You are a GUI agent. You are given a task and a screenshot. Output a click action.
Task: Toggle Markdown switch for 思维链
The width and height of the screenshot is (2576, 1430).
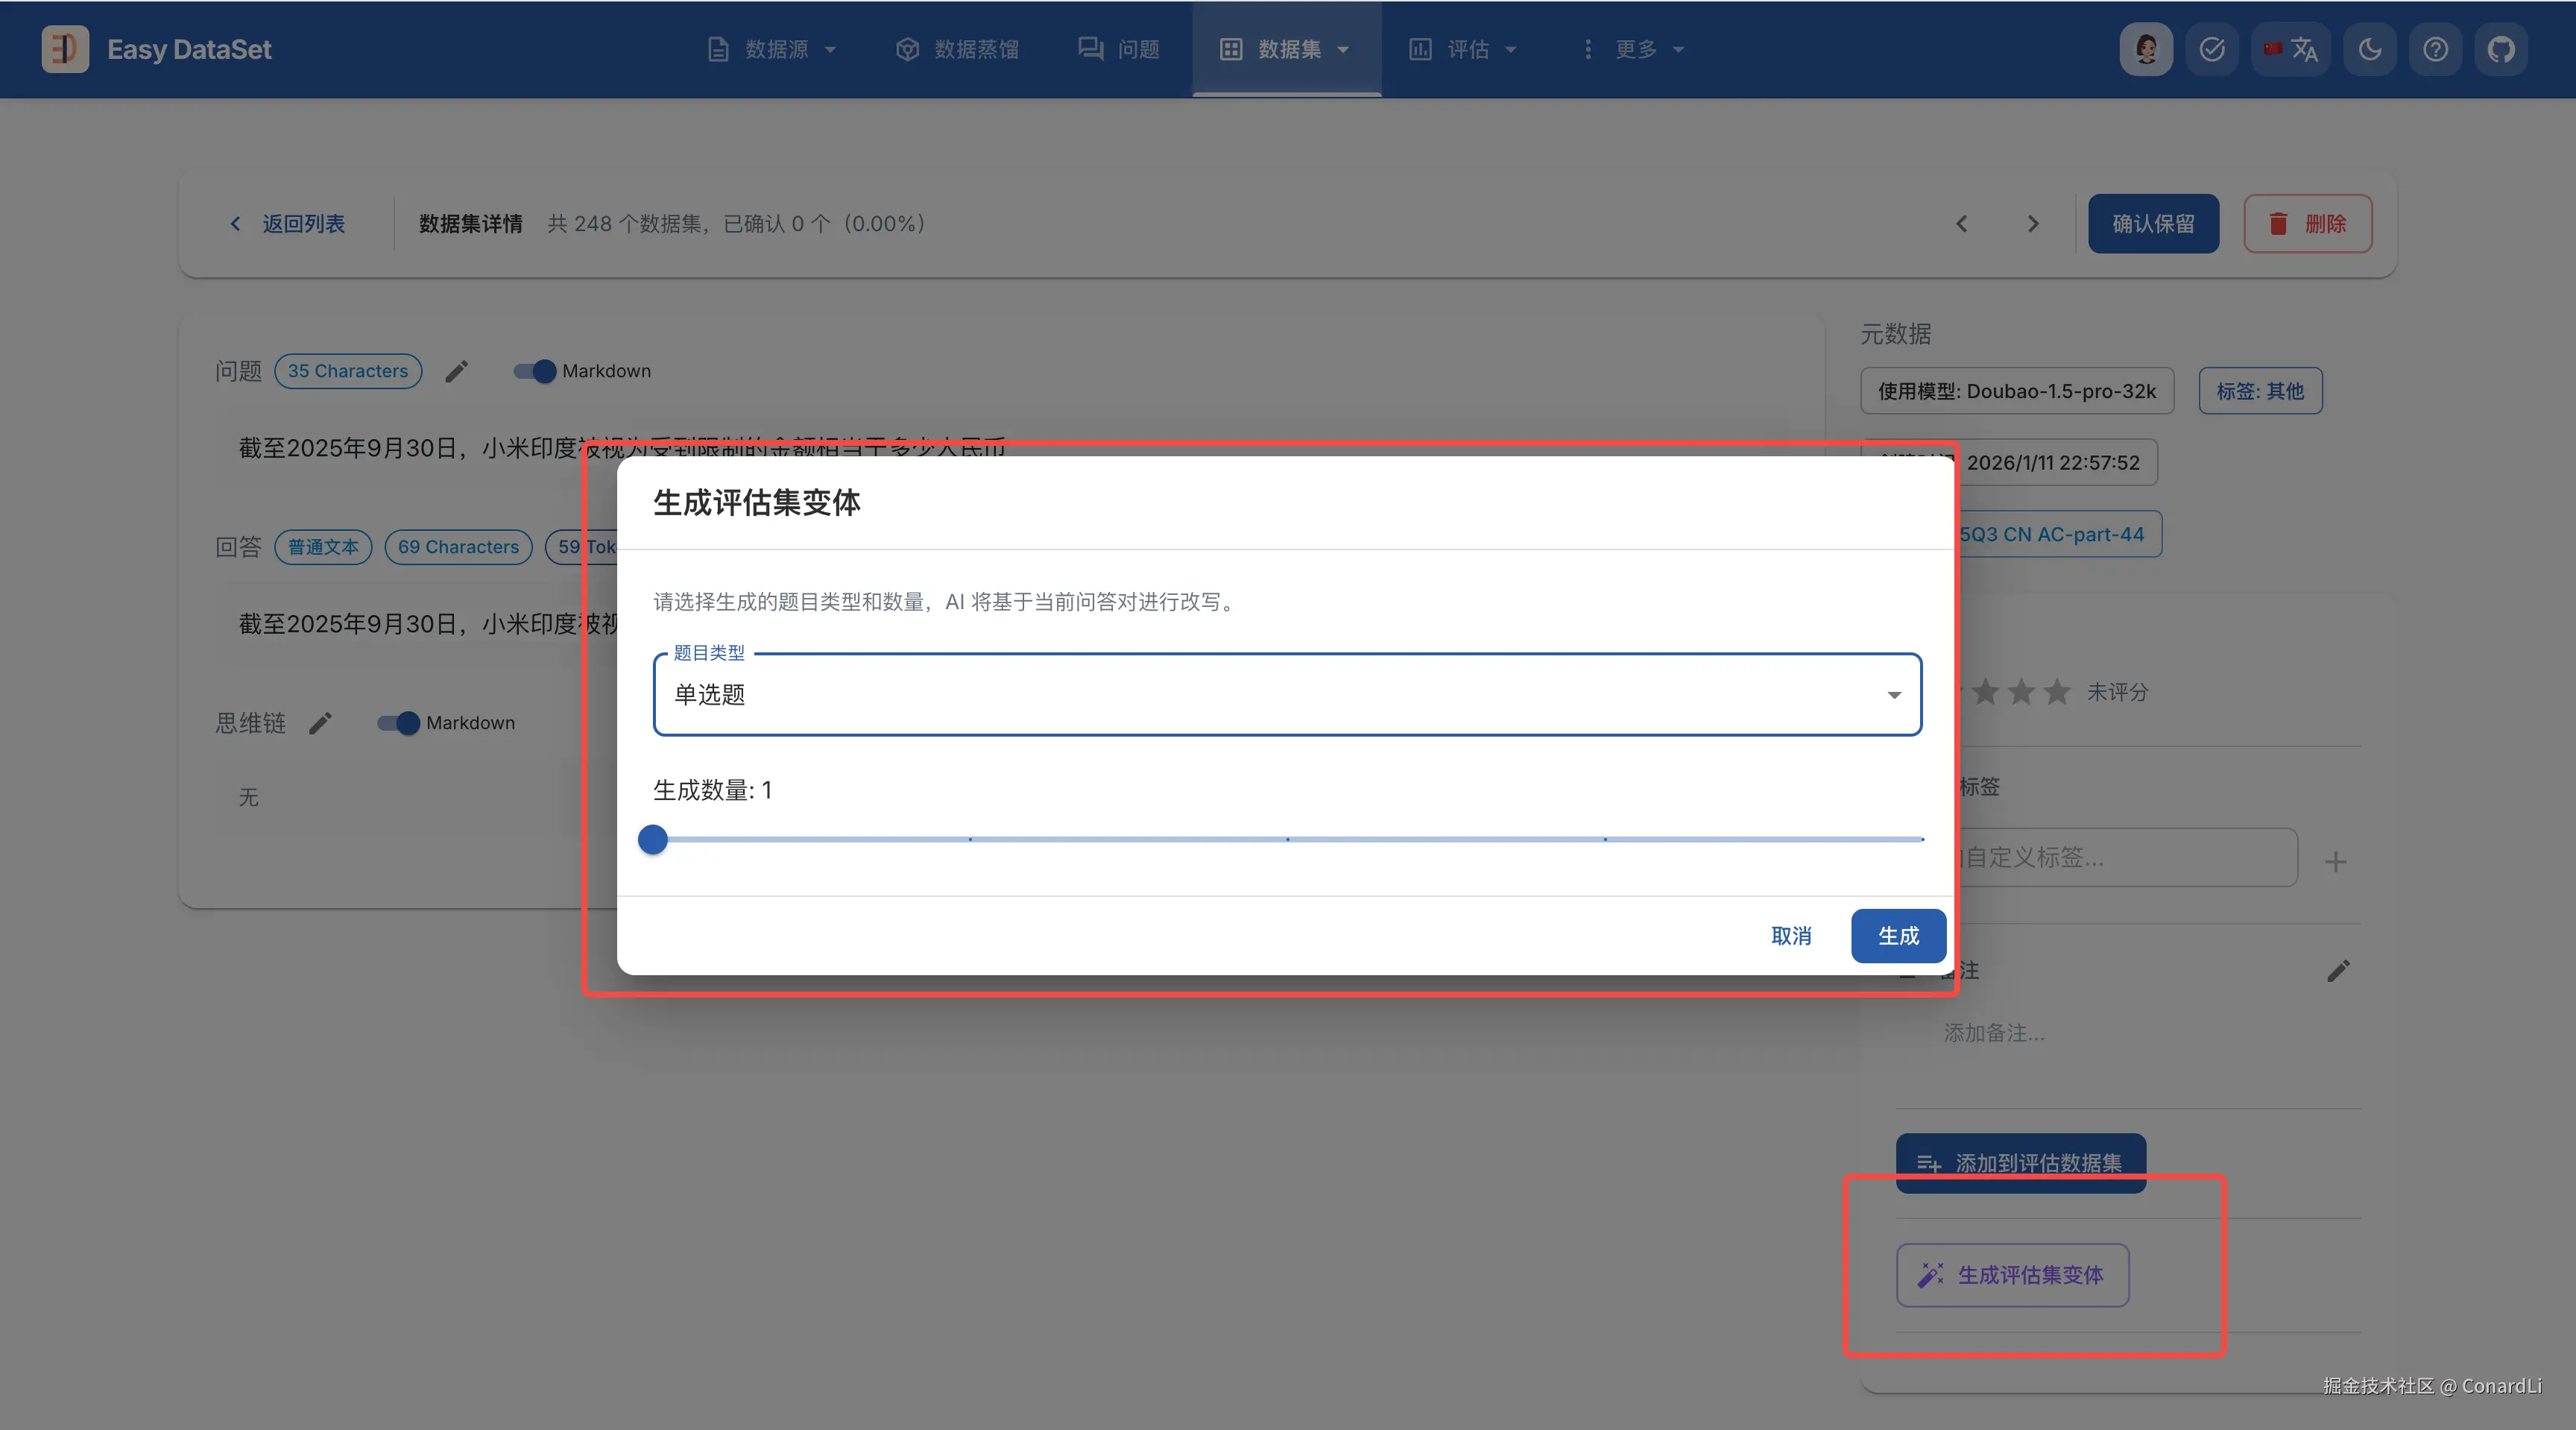pyautogui.click(x=399, y=723)
